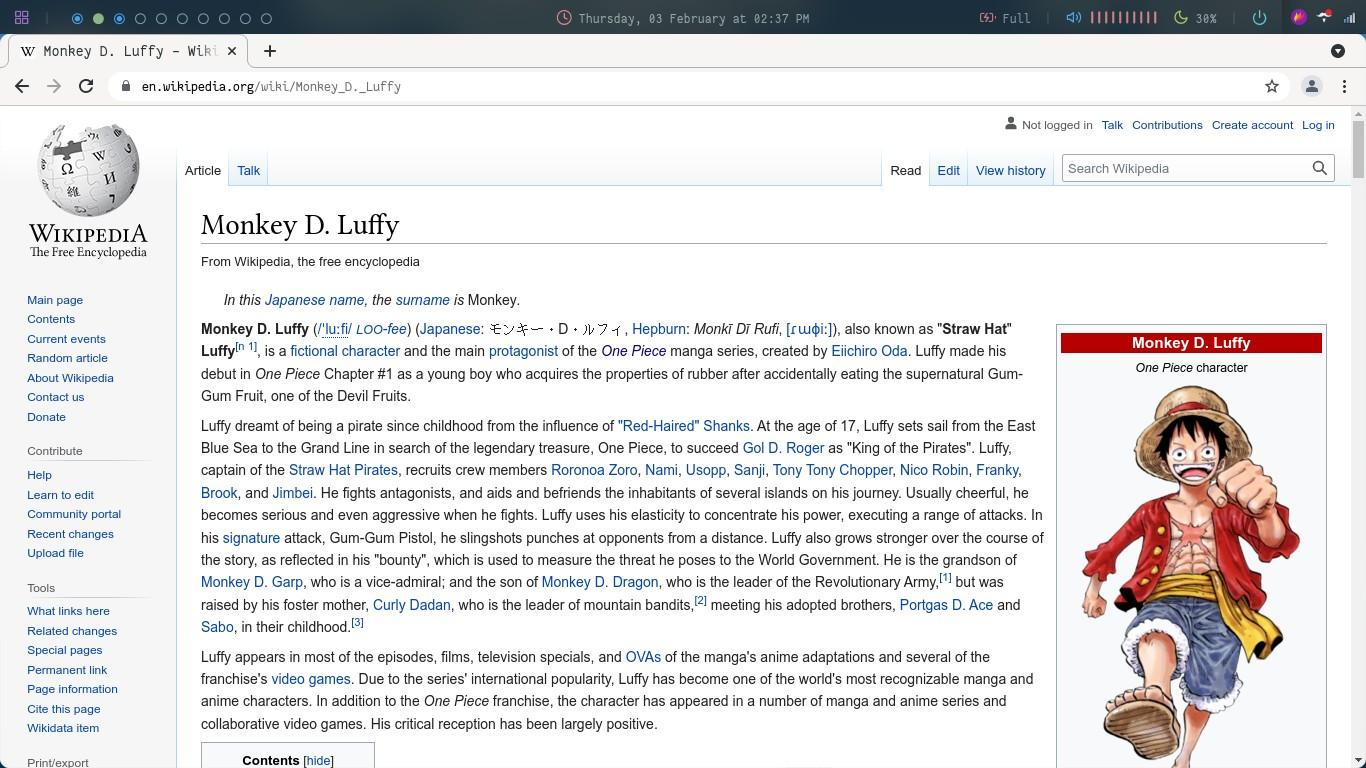Follow the Monkey D. Garp link

252,582
